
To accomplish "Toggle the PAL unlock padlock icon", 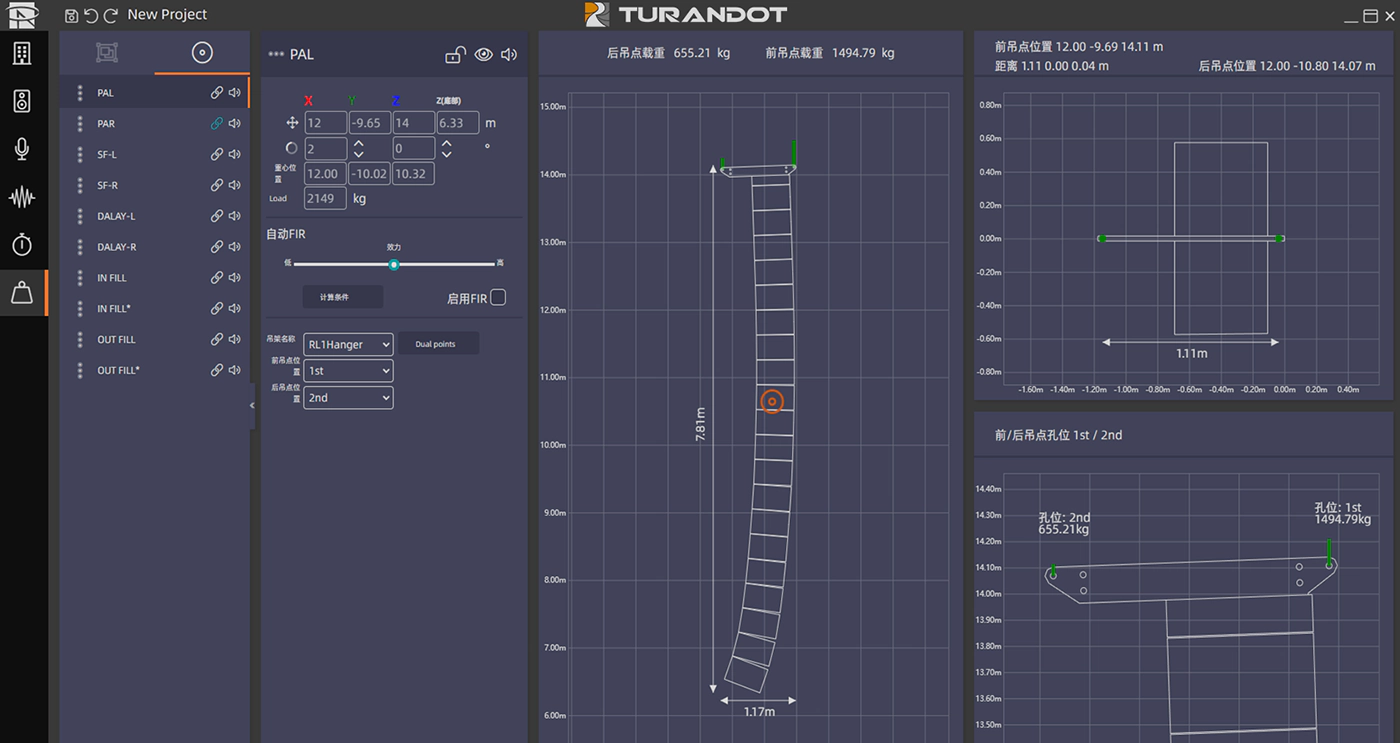I will pos(455,55).
